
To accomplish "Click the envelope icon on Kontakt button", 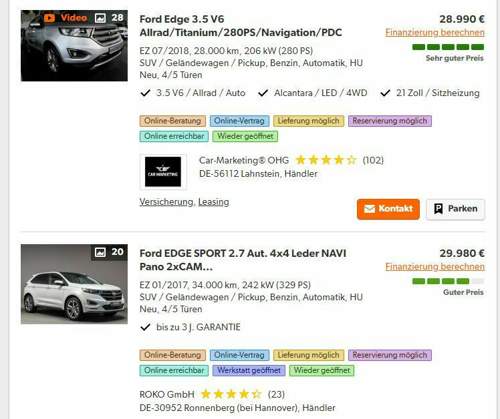I will 369,209.
